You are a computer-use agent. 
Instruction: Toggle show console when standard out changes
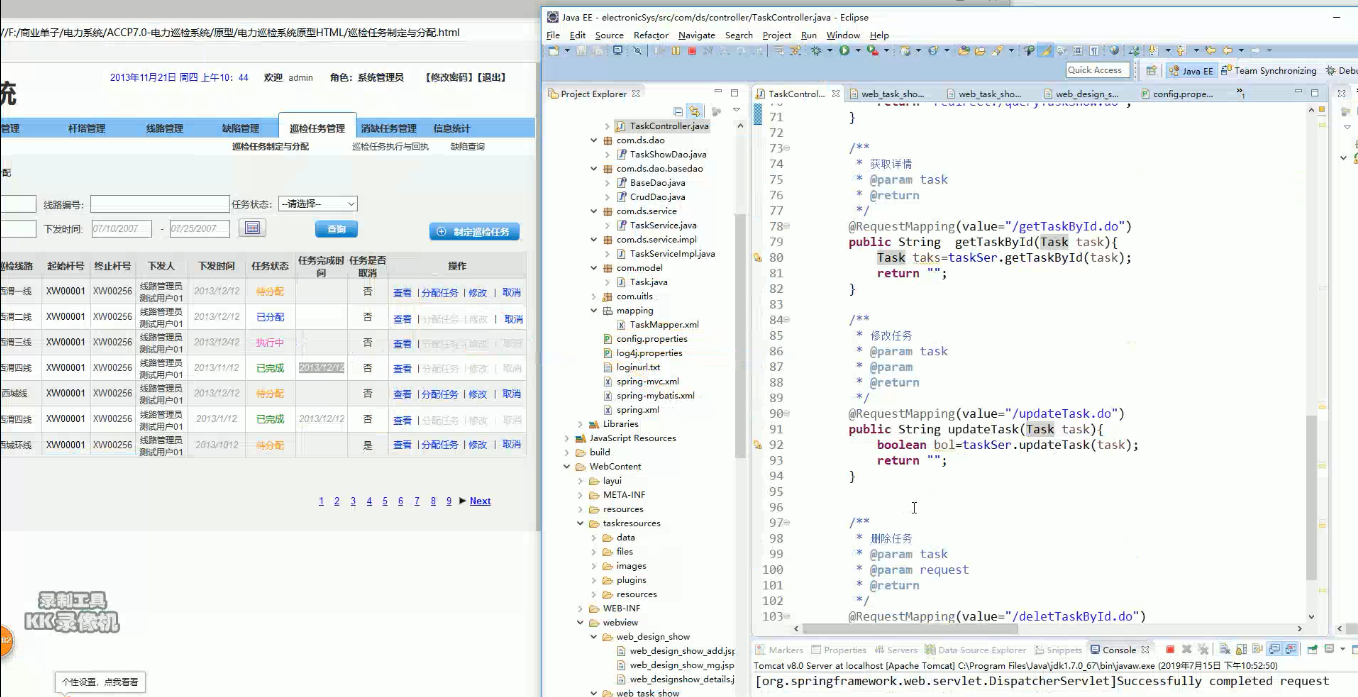(x=1275, y=649)
